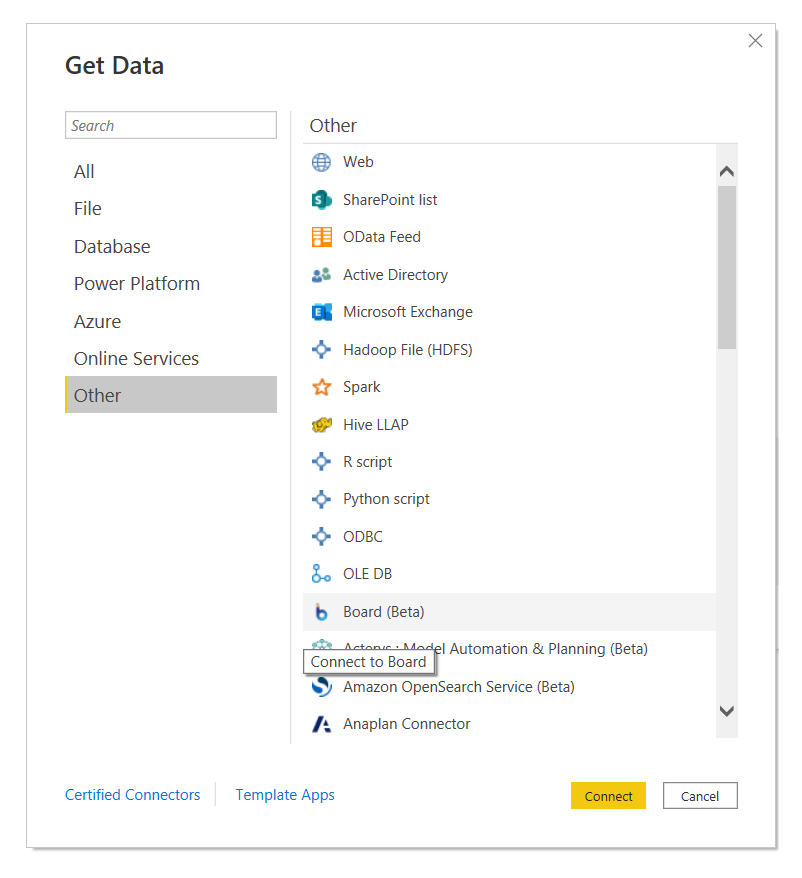This screenshot has height=878, width=802.
Task: Show the Database category
Action: [x=171, y=246]
